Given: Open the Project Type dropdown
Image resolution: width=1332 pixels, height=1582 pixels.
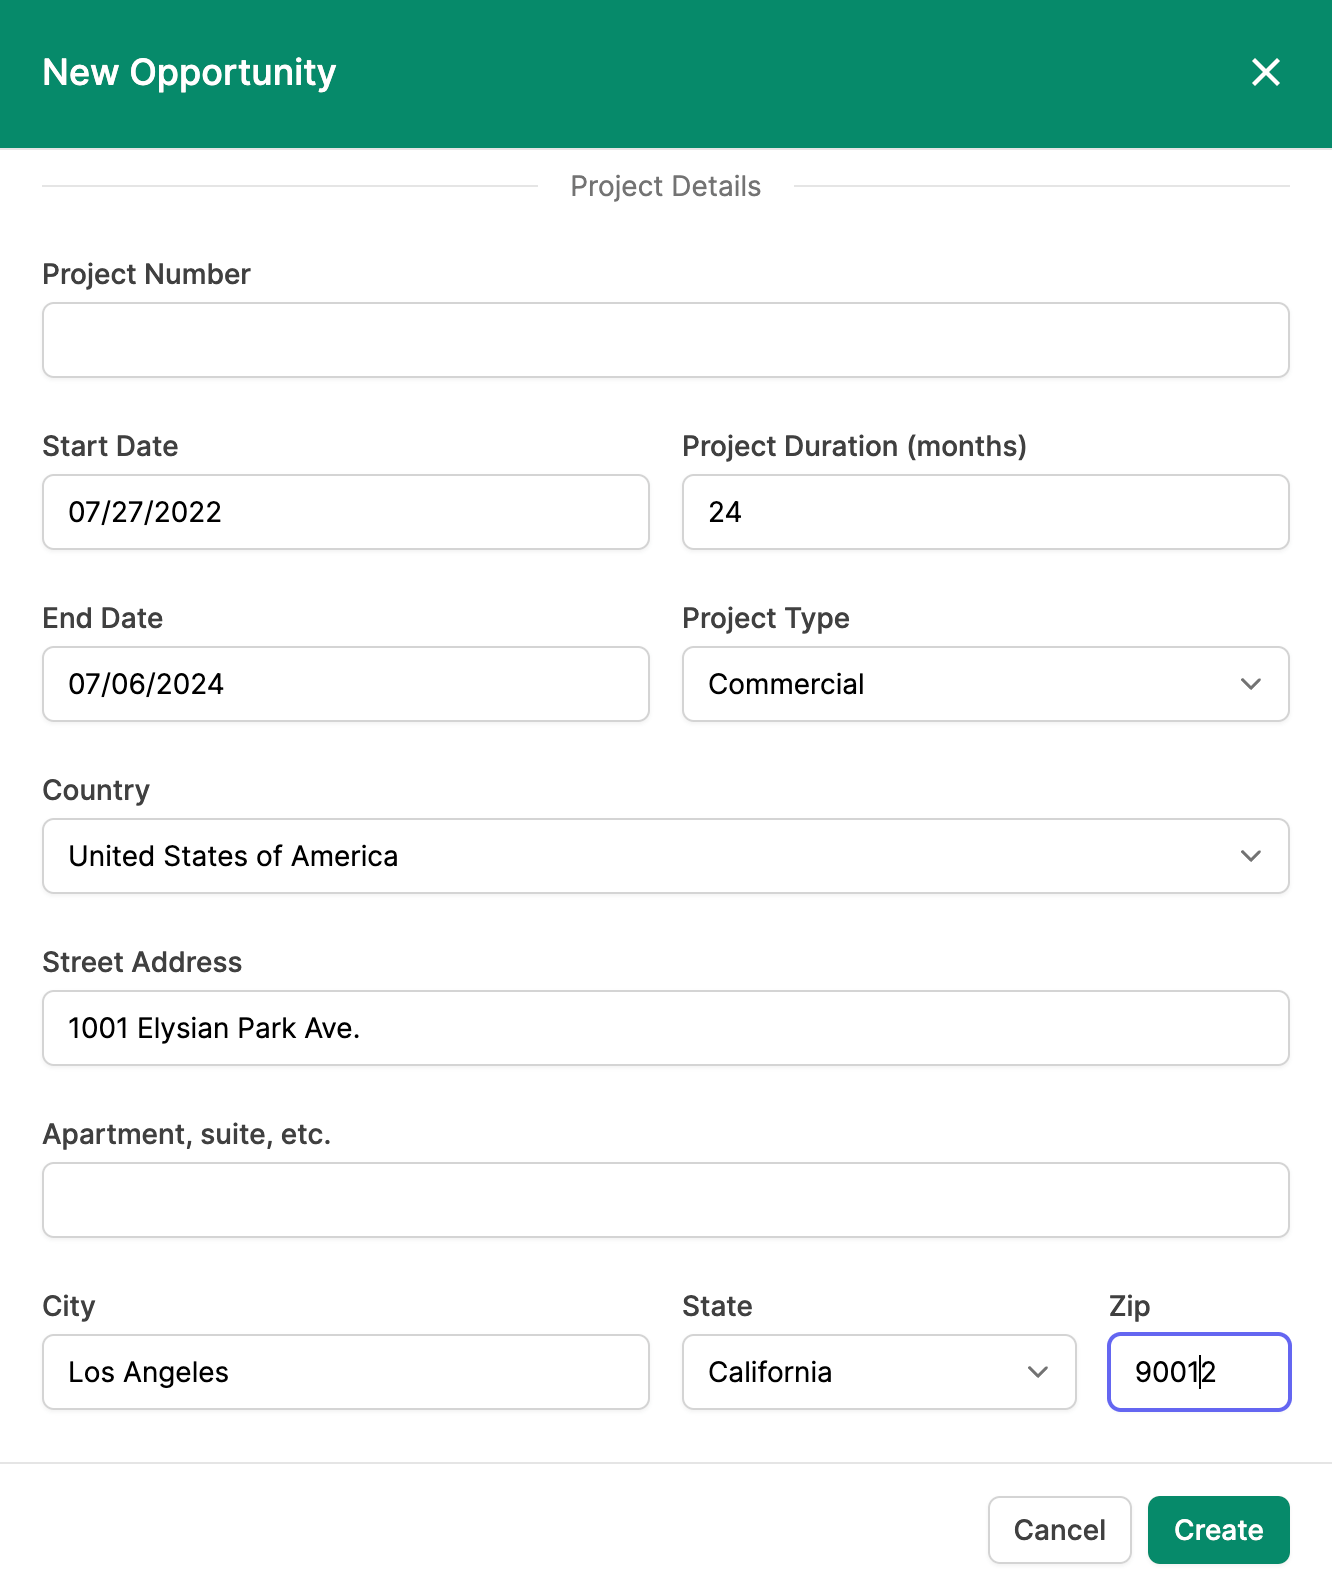Looking at the screenshot, I should point(986,684).
